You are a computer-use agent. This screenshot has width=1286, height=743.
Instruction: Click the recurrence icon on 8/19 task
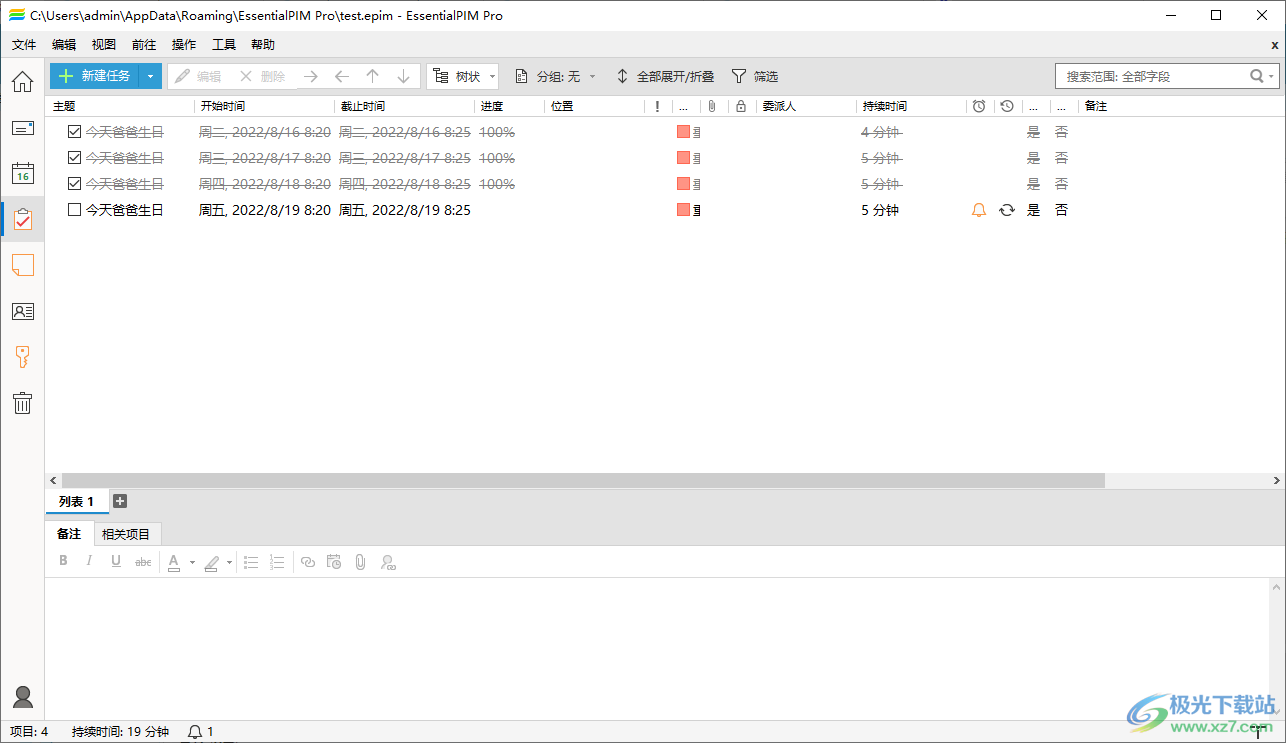tap(1007, 210)
